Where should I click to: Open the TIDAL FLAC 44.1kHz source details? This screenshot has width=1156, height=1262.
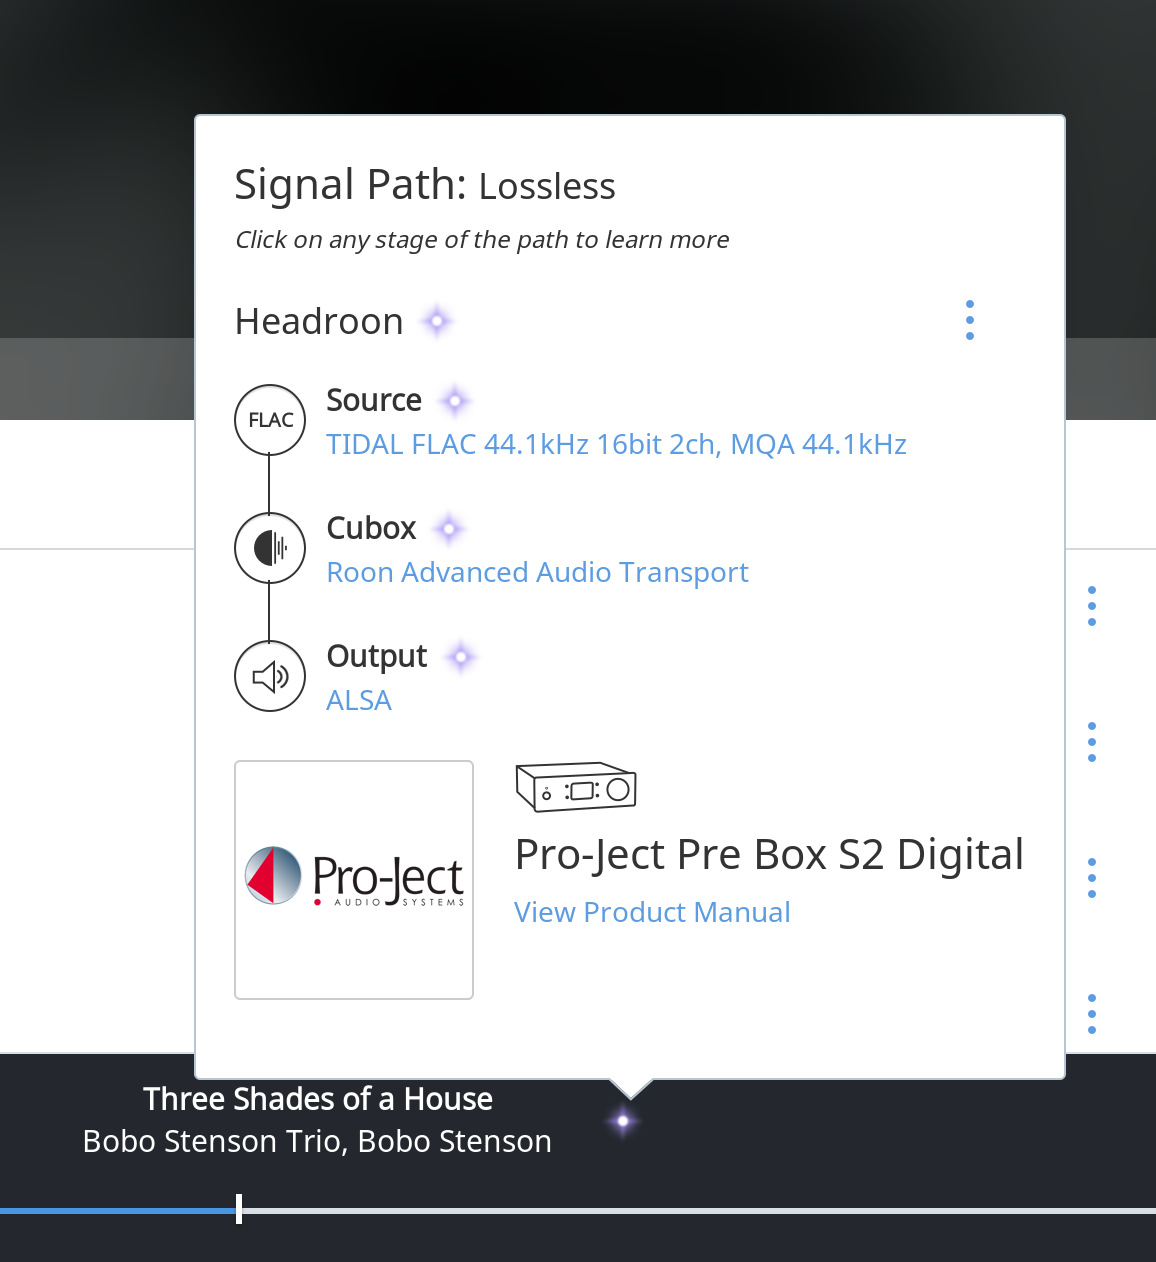coord(616,444)
